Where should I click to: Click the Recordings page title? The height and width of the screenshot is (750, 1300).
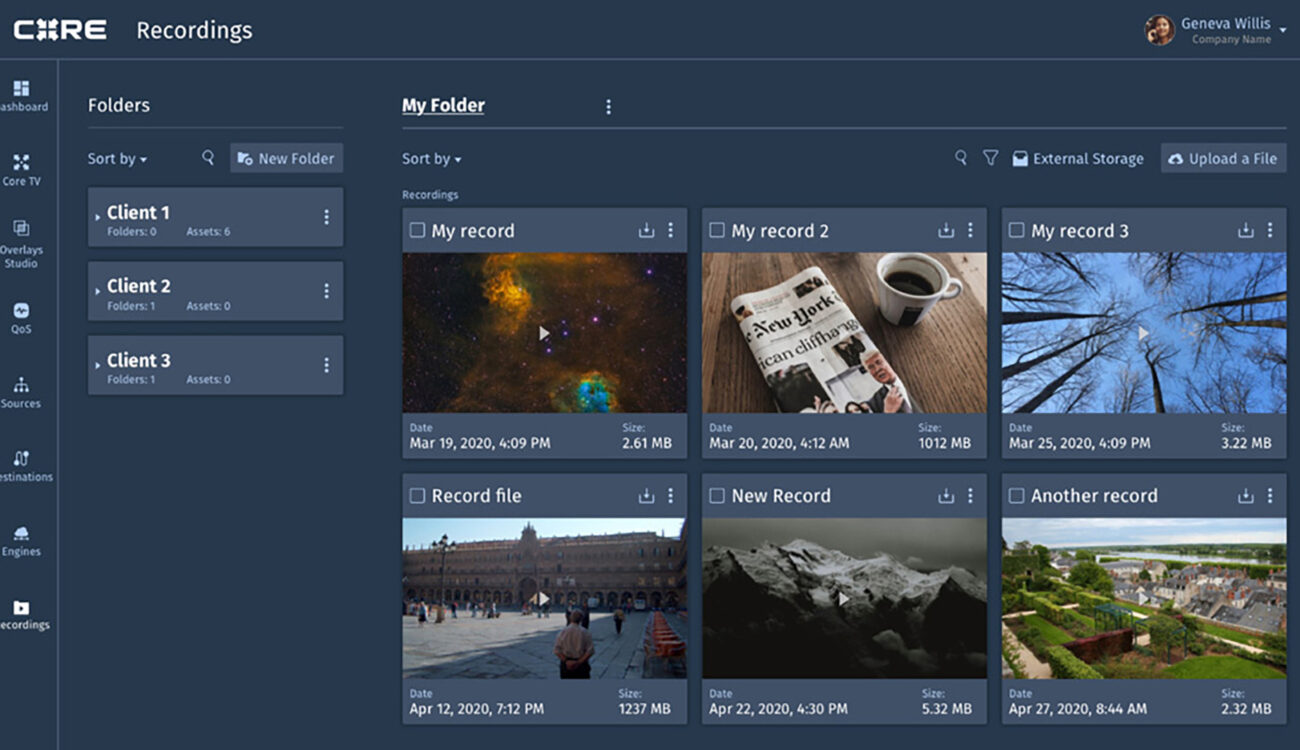coord(194,31)
